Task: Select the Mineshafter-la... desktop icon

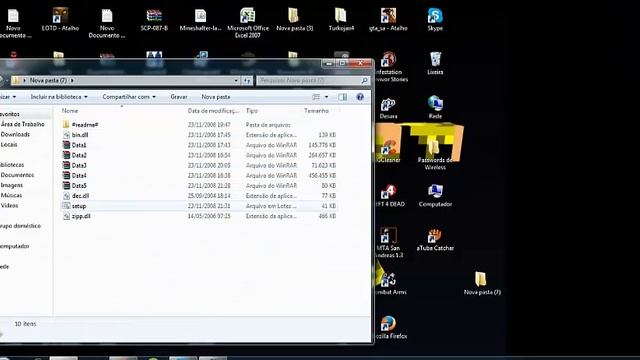Action: (200, 20)
